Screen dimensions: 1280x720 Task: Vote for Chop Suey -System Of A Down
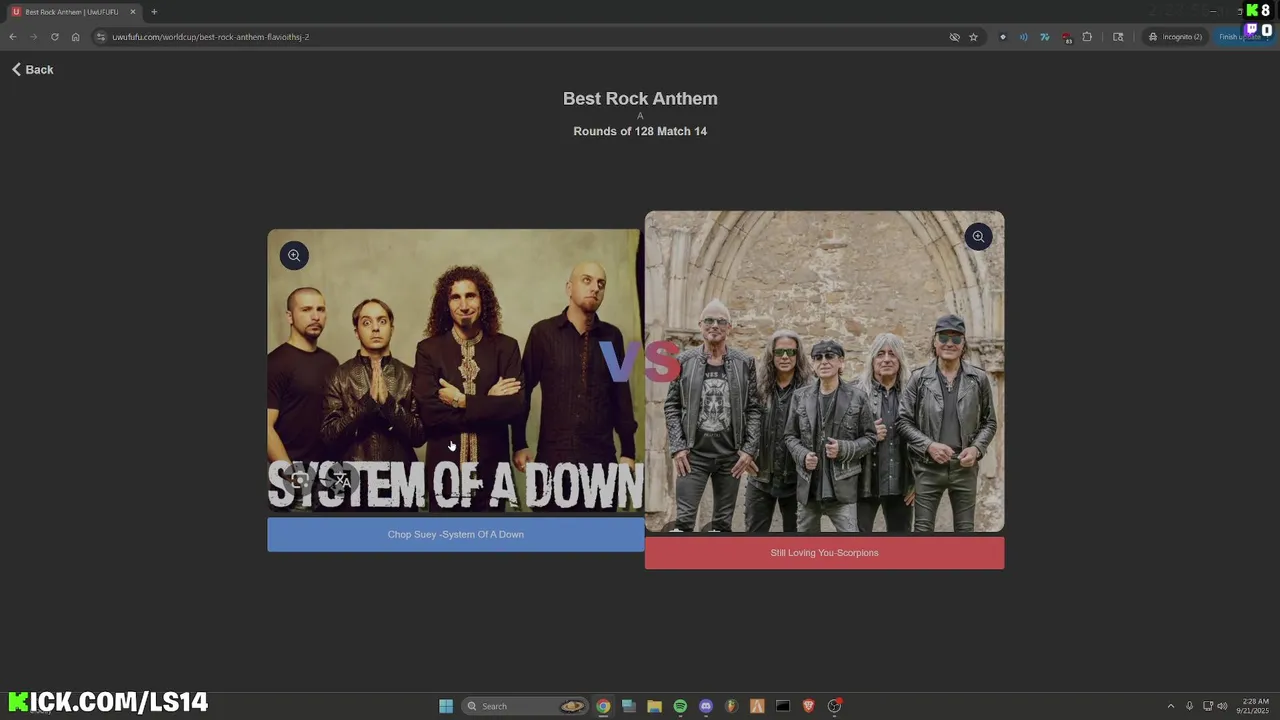click(x=456, y=534)
